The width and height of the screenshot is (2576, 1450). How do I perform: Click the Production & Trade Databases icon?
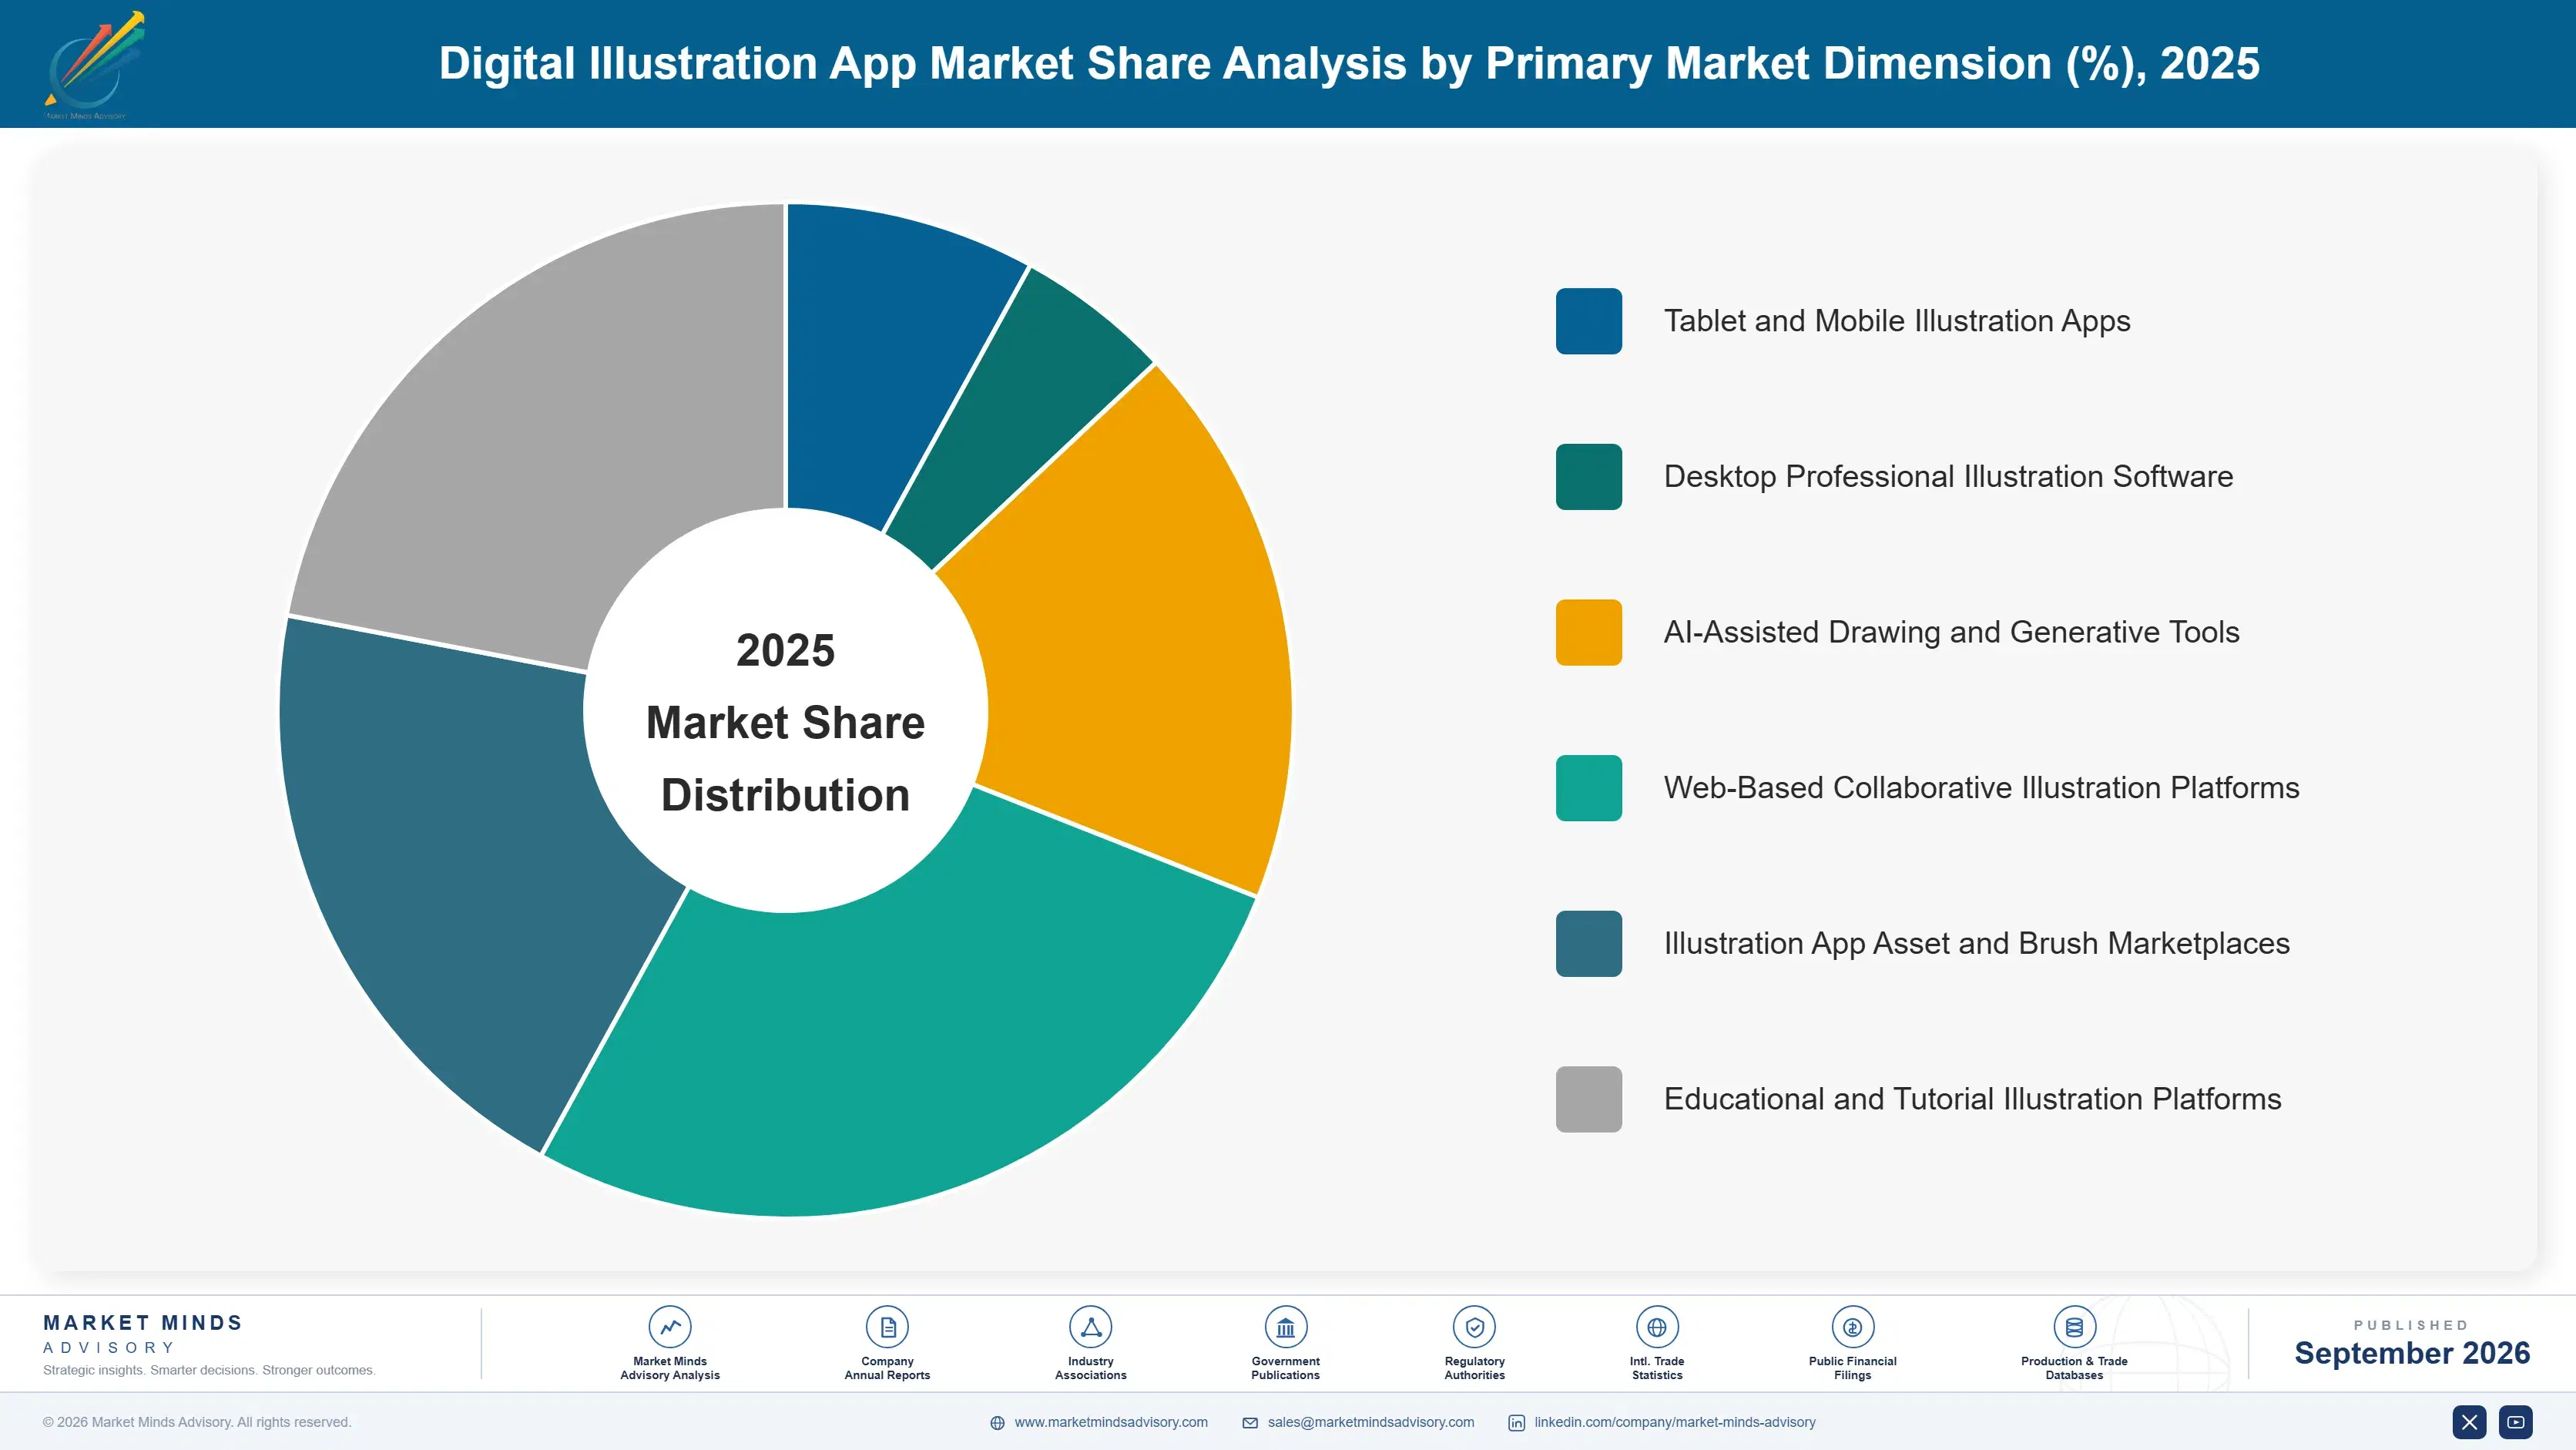point(2074,1327)
